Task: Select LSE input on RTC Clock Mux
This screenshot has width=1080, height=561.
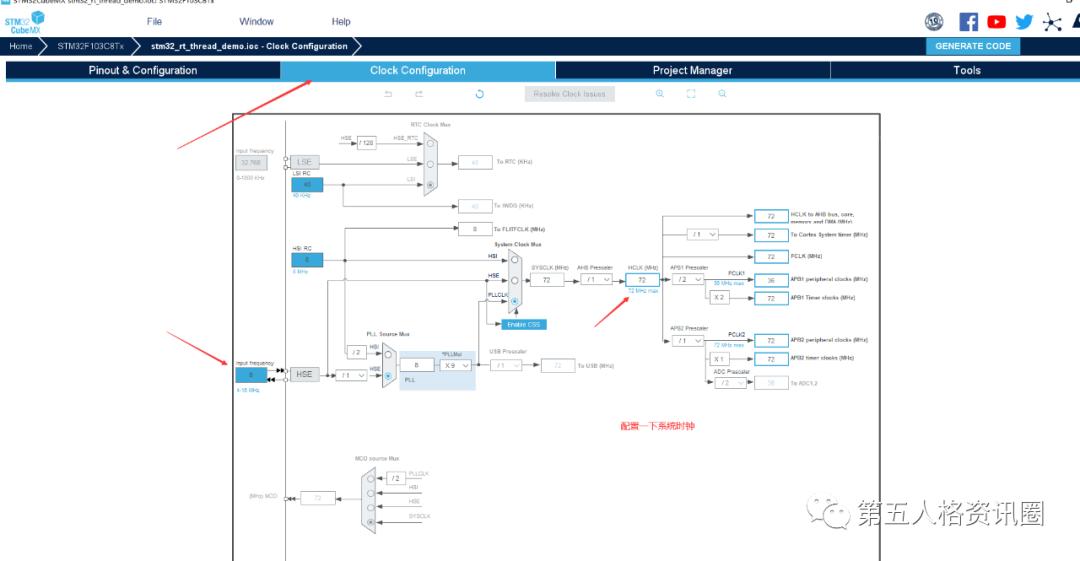Action: coord(430,164)
